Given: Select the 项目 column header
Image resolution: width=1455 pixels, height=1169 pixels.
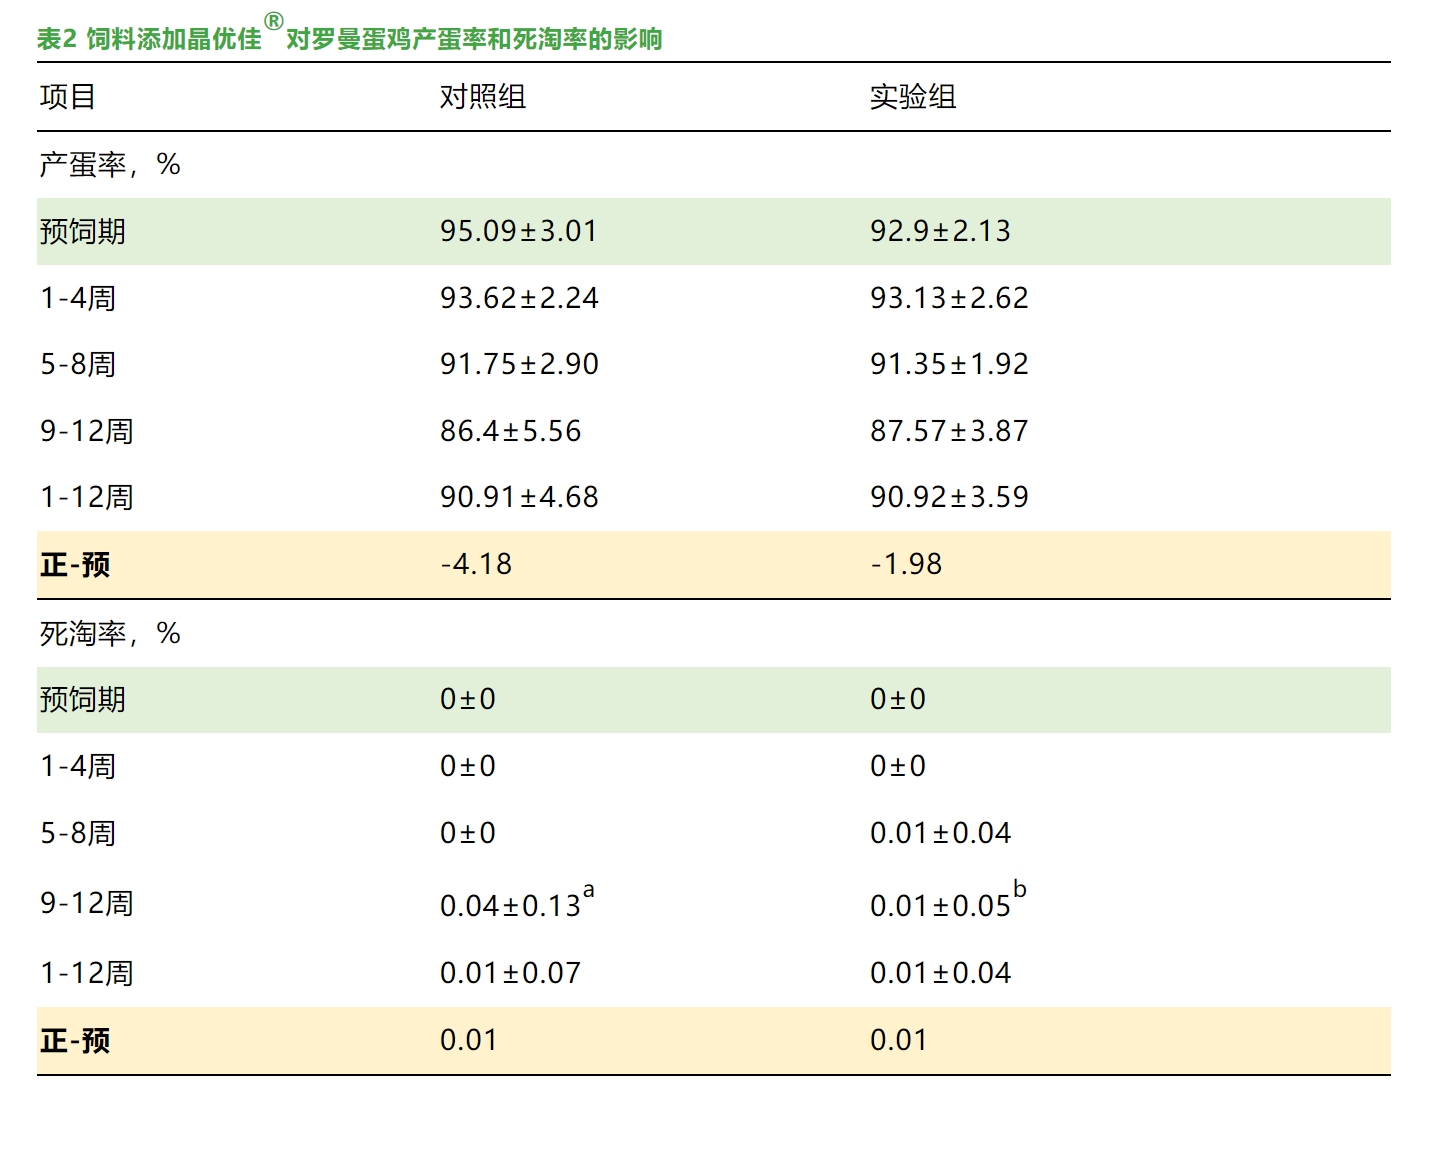Looking at the screenshot, I should tap(67, 97).
